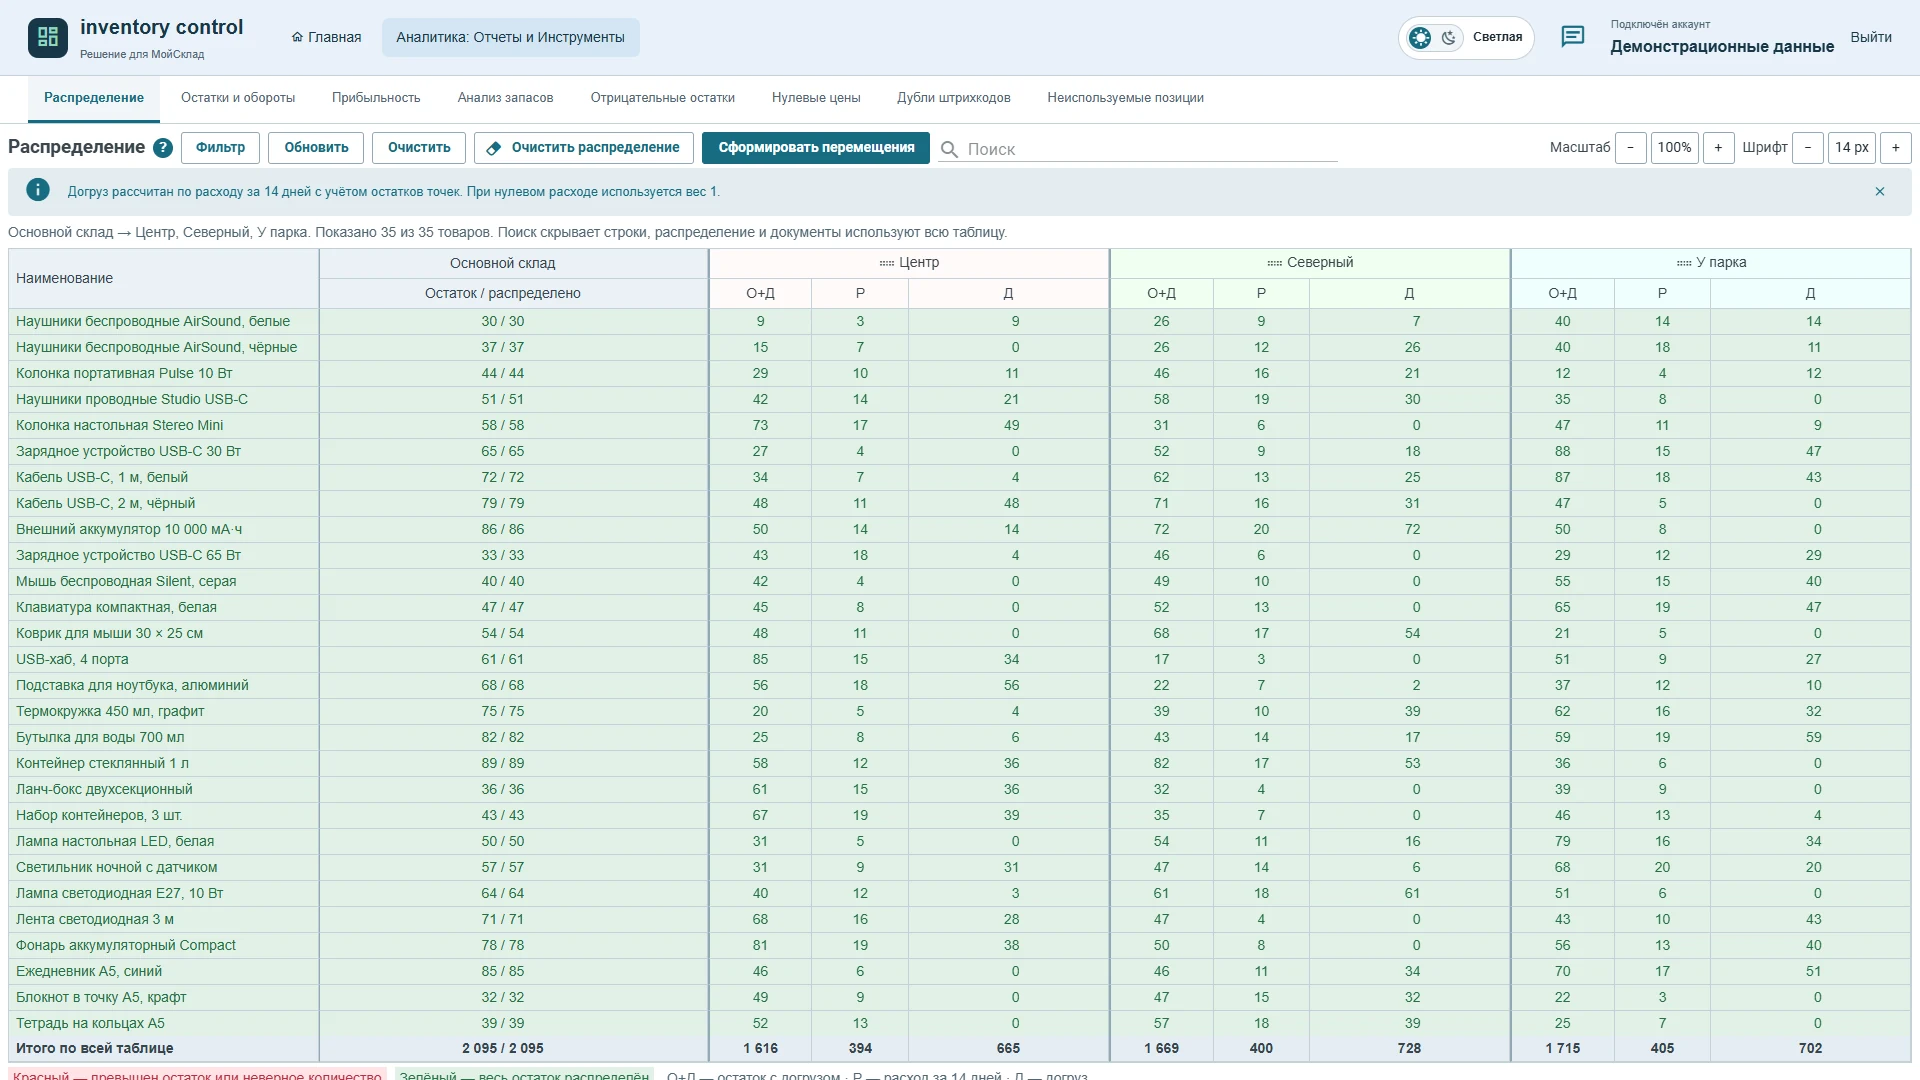Click the search magnifier icon
Image resolution: width=1920 pixels, height=1080 pixels.
pos(949,149)
